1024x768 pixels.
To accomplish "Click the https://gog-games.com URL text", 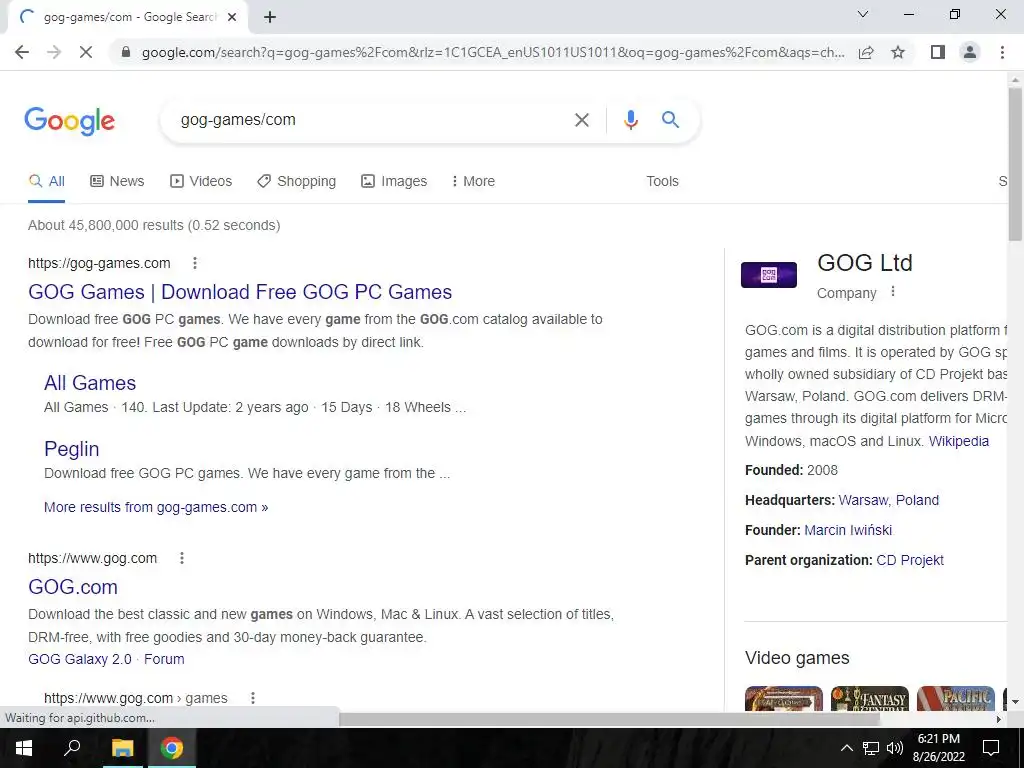I will pyautogui.click(x=99, y=264).
